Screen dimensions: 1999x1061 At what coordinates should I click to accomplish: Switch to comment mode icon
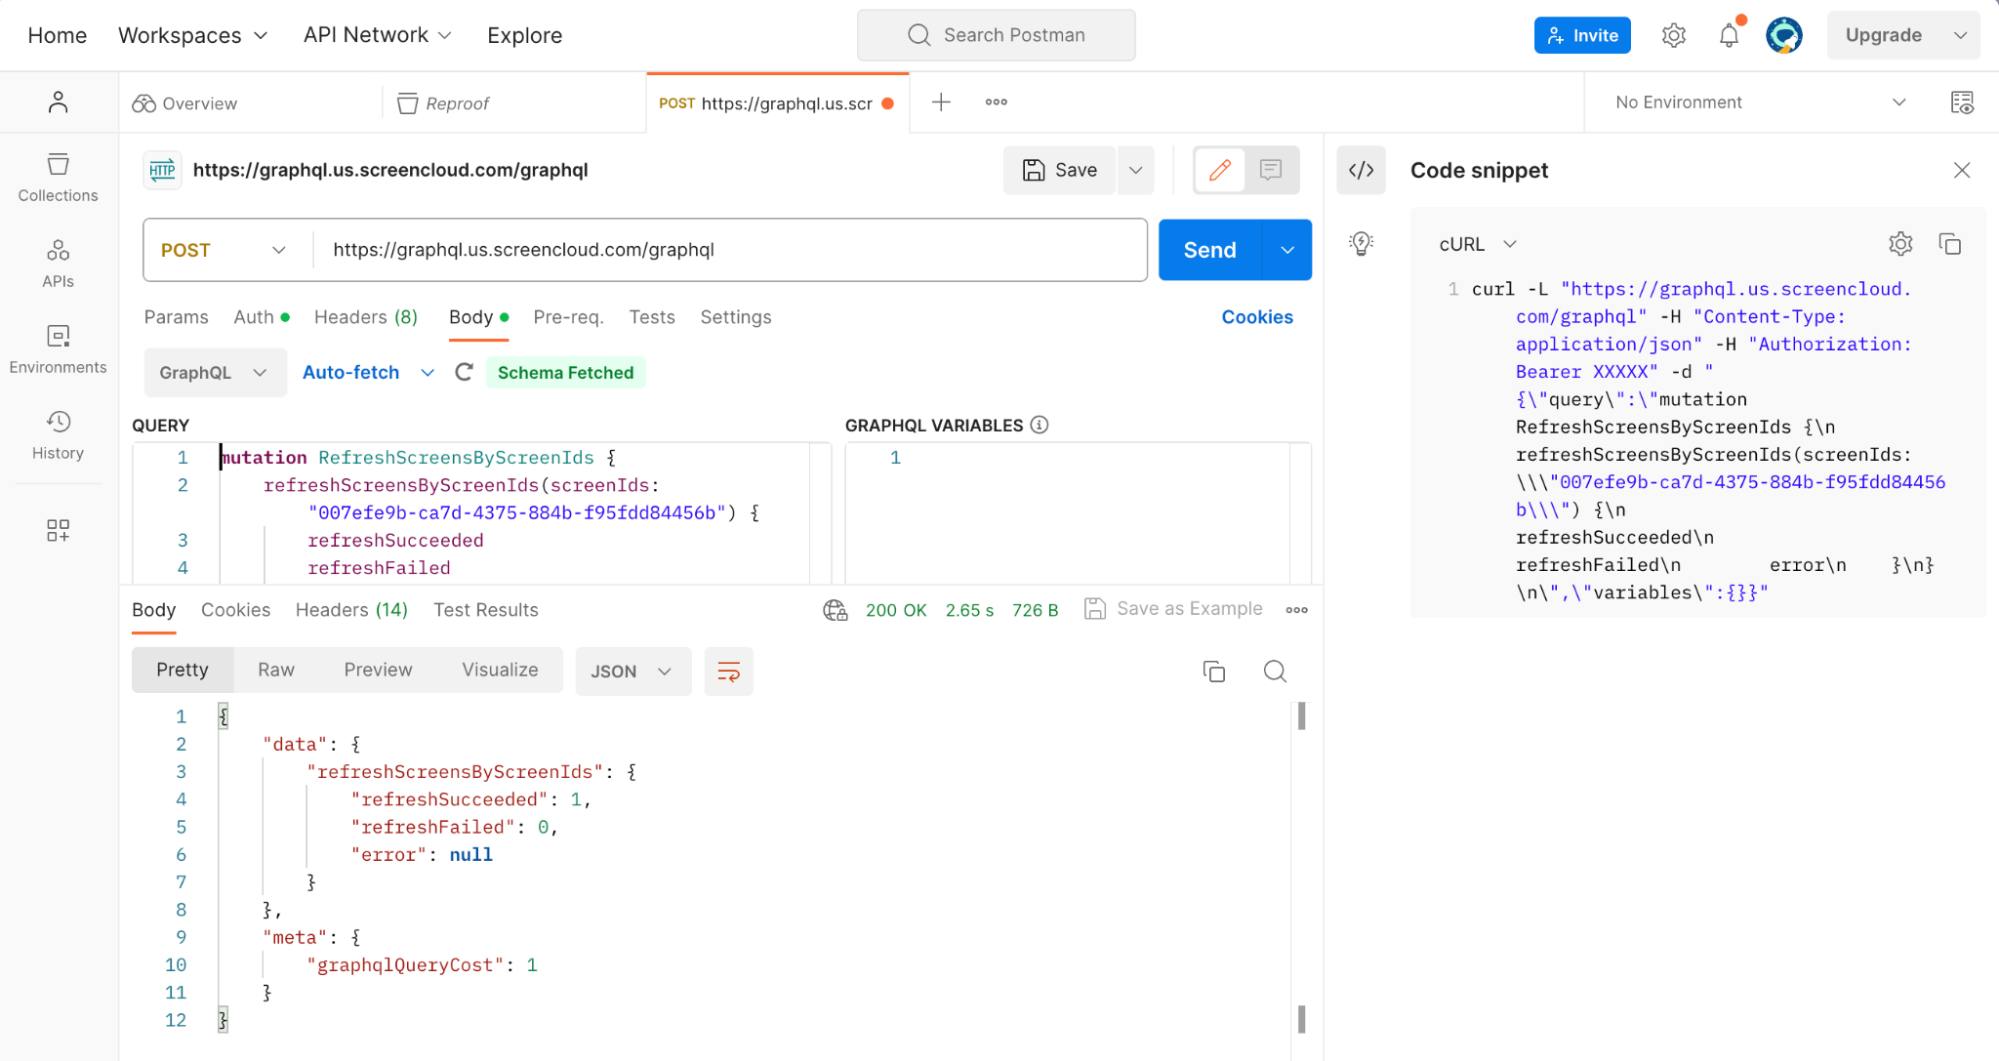point(1271,170)
